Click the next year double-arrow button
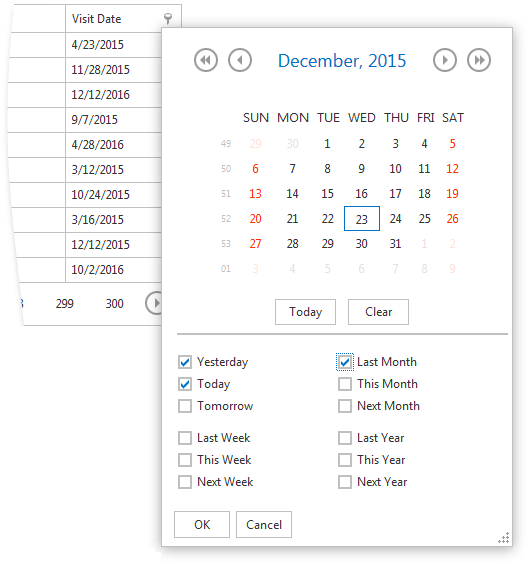 [479, 60]
